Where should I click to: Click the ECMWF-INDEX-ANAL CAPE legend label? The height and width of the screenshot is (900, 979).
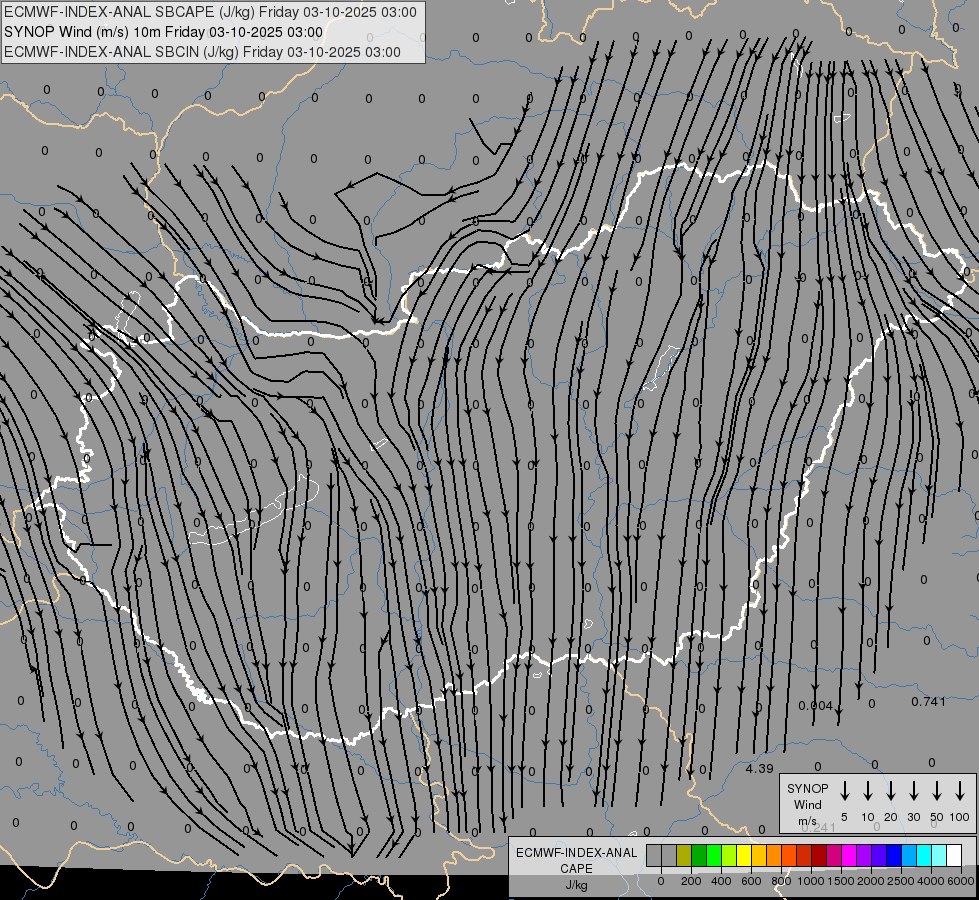point(576,860)
